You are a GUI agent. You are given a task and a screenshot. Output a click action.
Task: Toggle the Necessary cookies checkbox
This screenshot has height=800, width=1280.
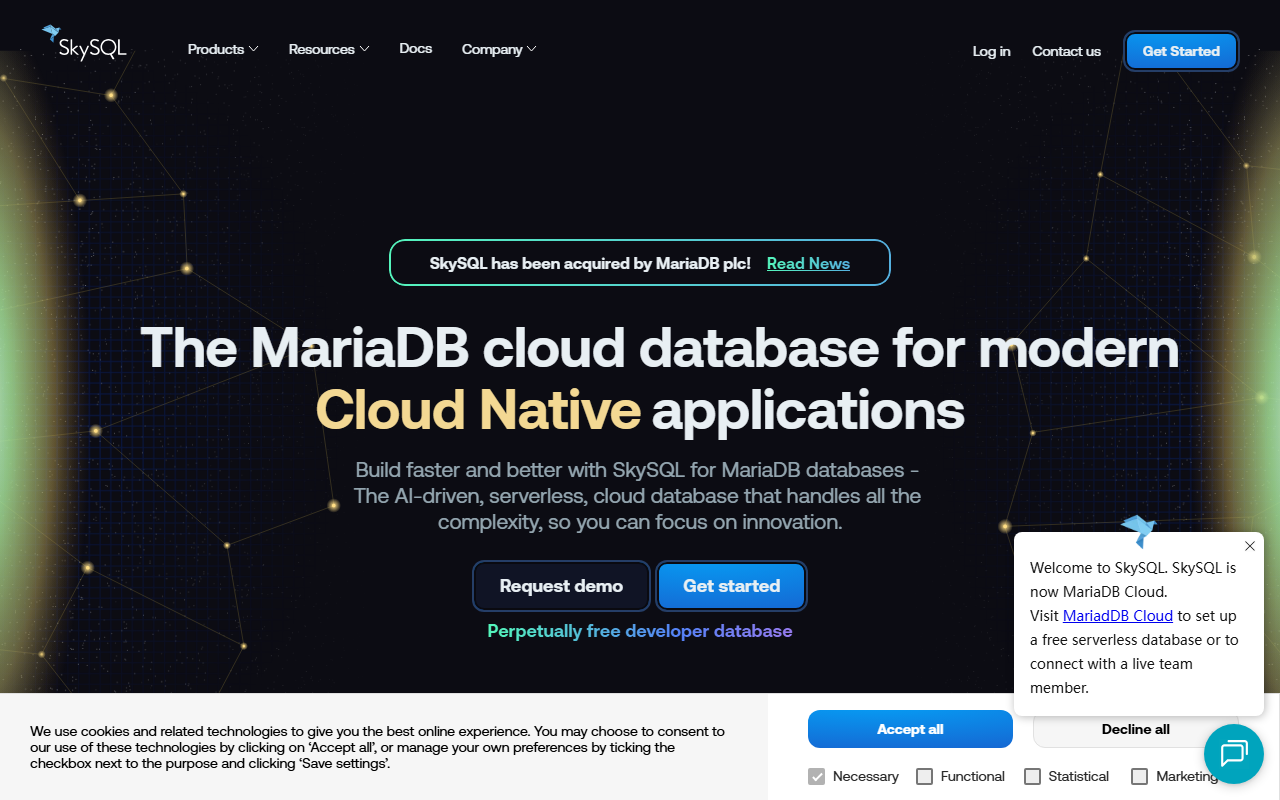tap(817, 776)
